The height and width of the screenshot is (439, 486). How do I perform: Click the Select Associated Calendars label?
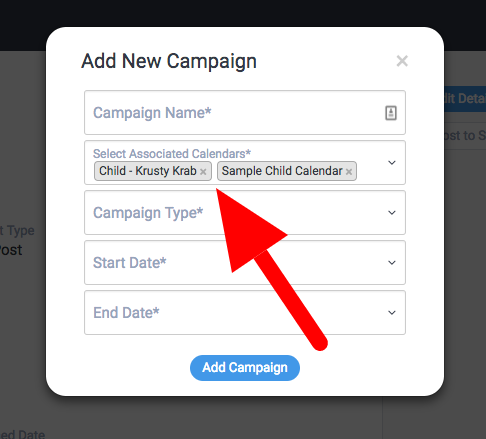(172, 154)
